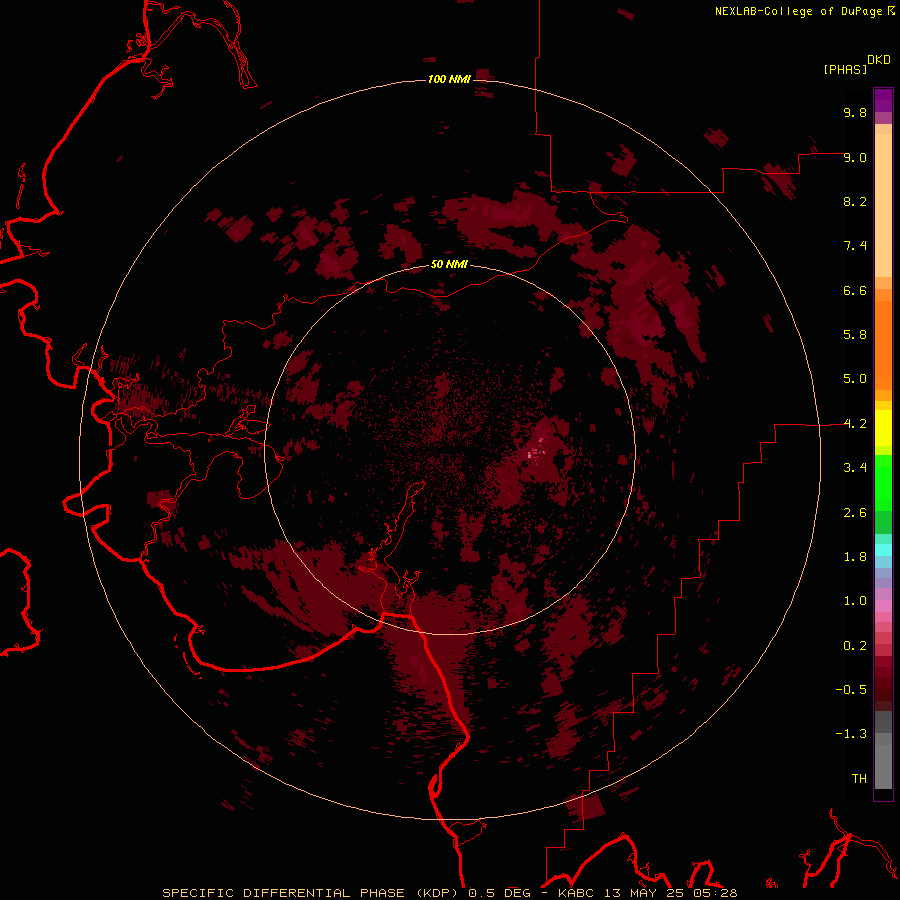
Task: Click the 50 NMI range ring label
Action: [x=449, y=264]
